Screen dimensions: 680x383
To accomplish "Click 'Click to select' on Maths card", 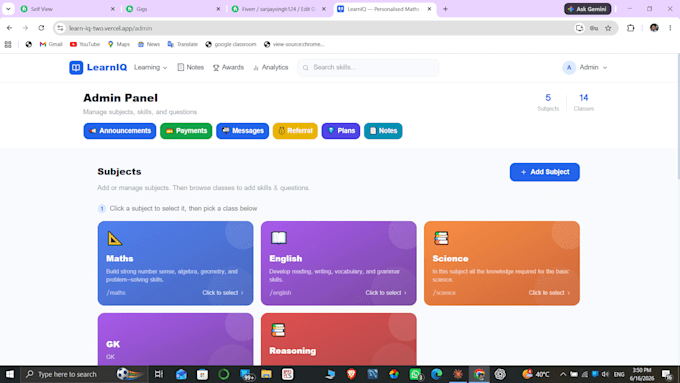I will (223, 293).
